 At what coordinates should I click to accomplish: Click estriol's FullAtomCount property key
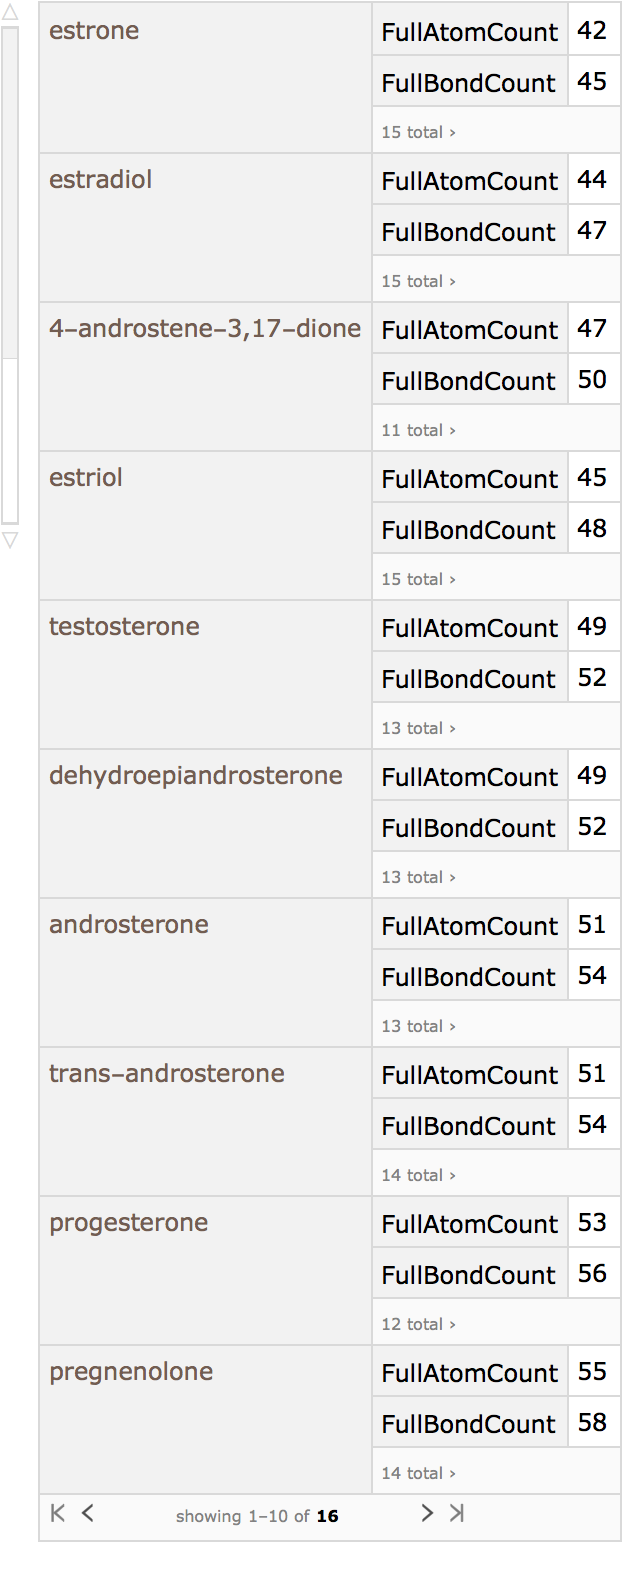pos(469,479)
